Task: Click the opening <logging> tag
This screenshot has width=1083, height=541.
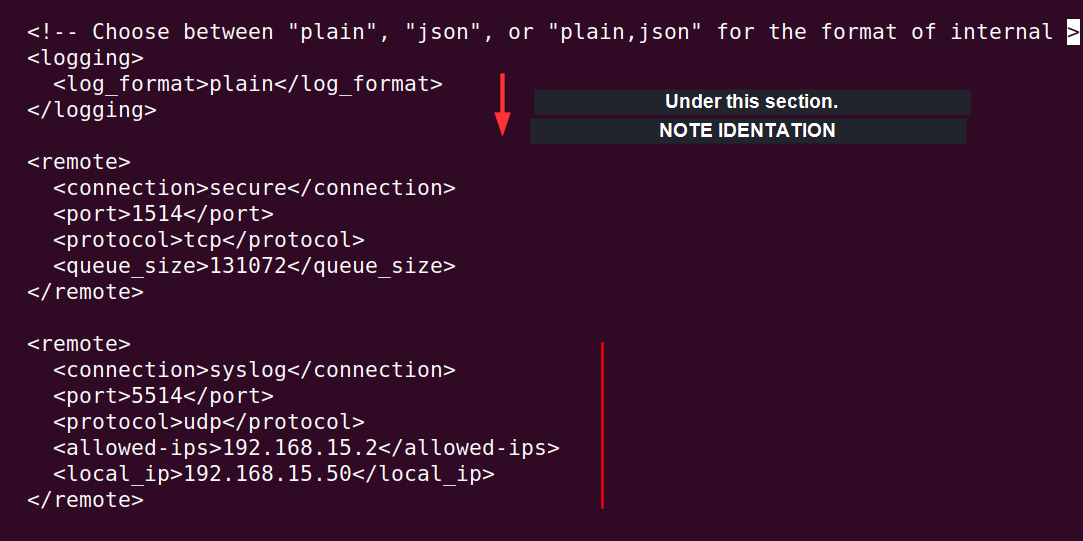Action: tap(85, 58)
